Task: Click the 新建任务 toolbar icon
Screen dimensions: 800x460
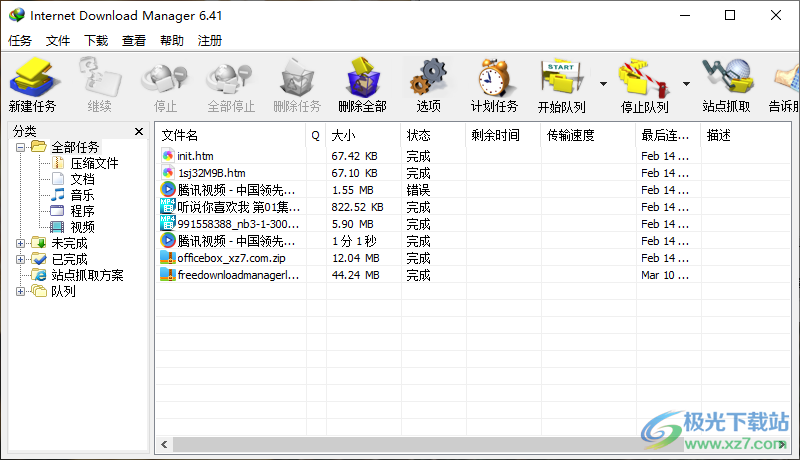Action: click(x=33, y=78)
